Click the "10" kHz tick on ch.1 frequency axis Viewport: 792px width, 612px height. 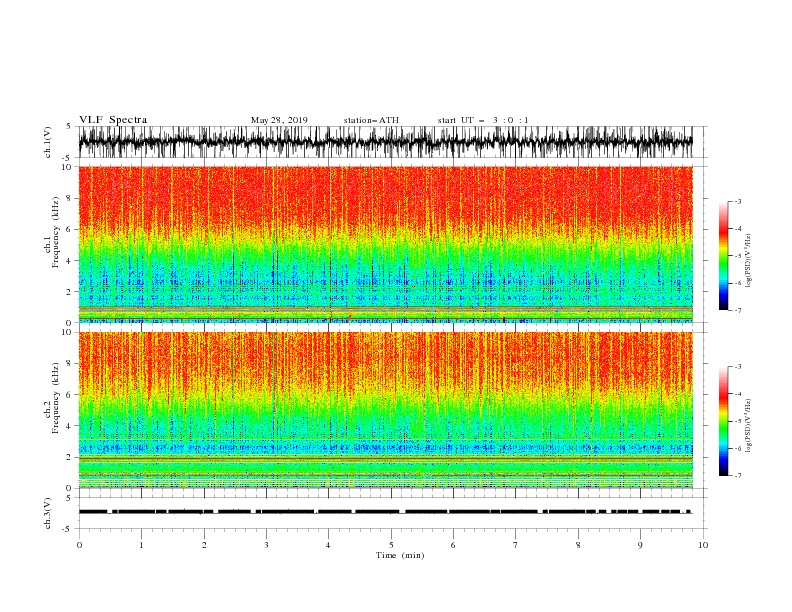(x=67, y=167)
